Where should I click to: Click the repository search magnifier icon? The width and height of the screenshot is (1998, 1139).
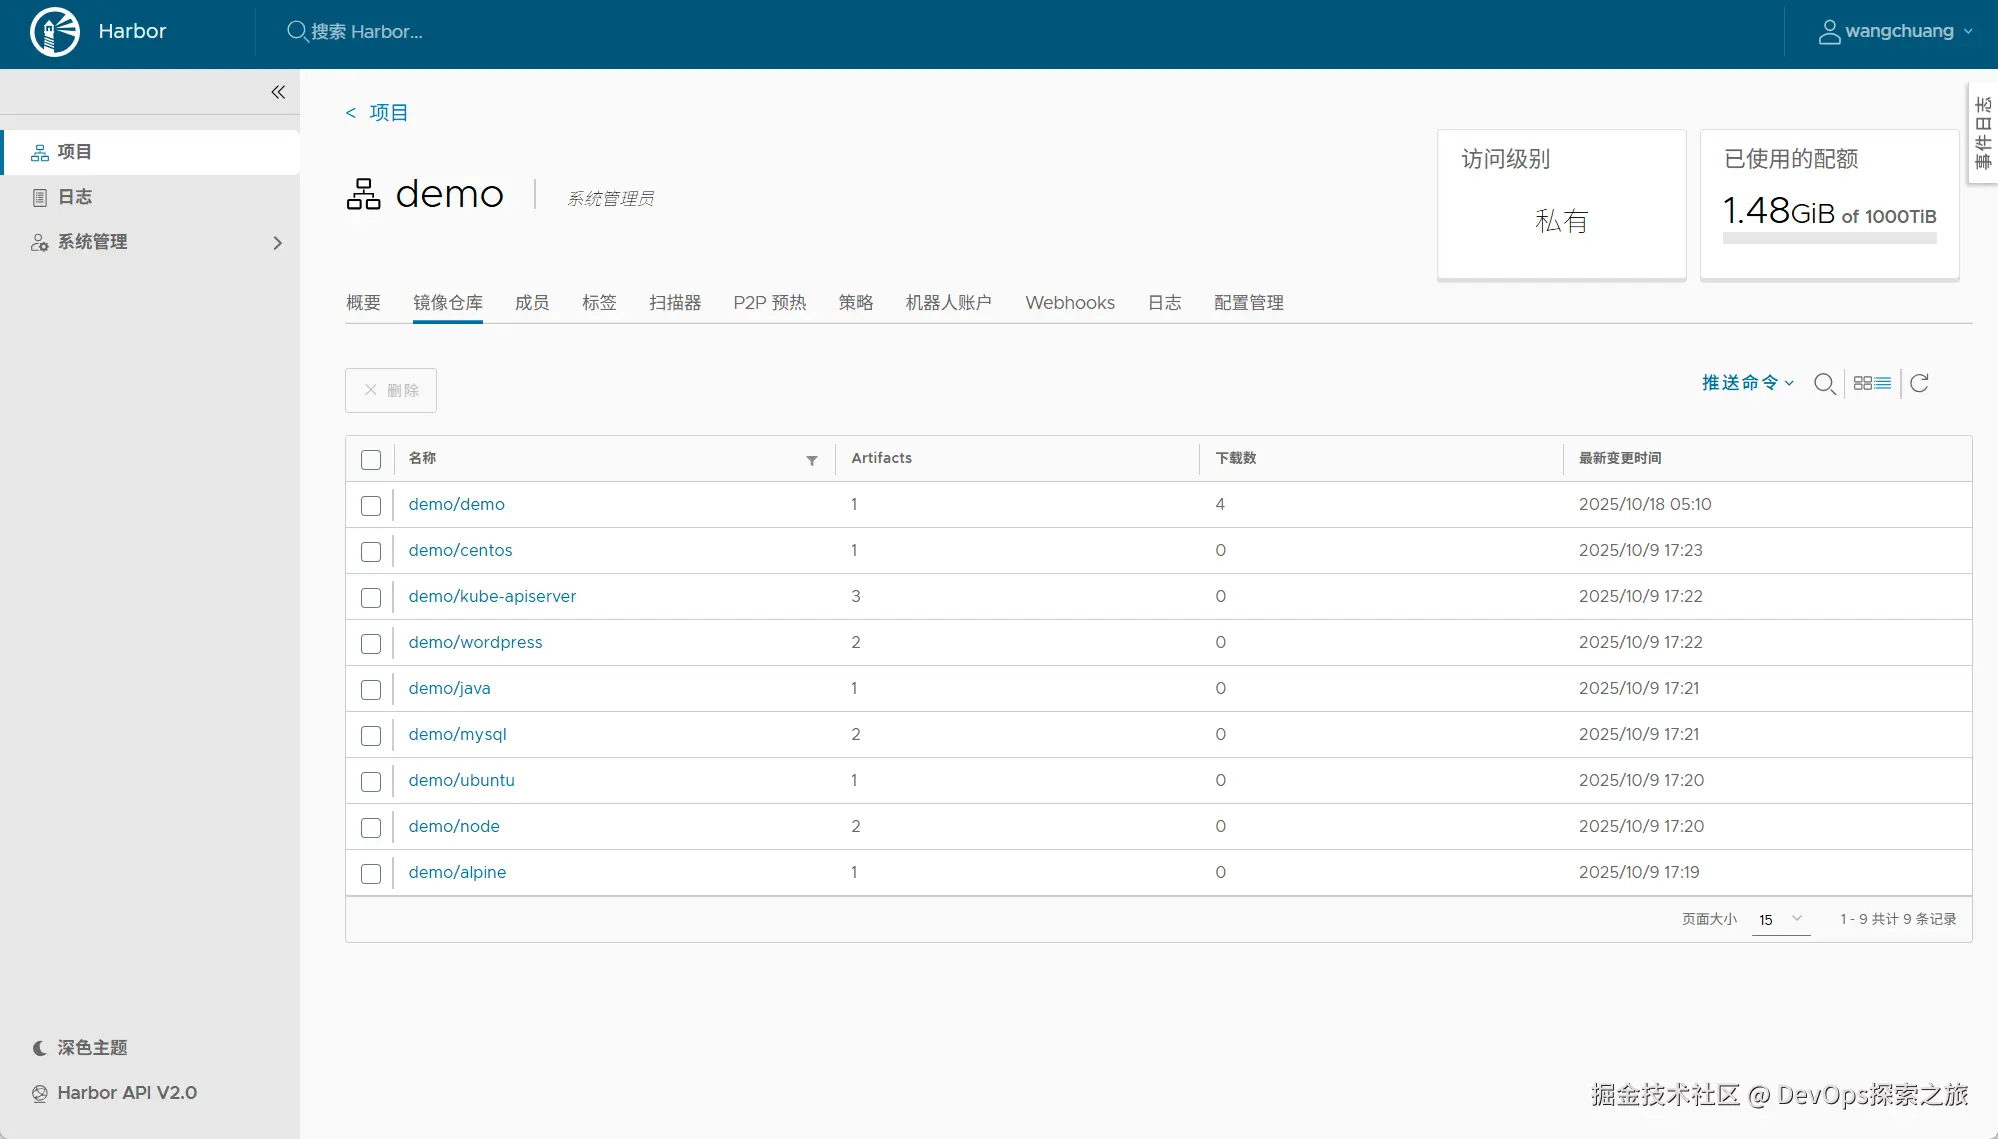1824,384
